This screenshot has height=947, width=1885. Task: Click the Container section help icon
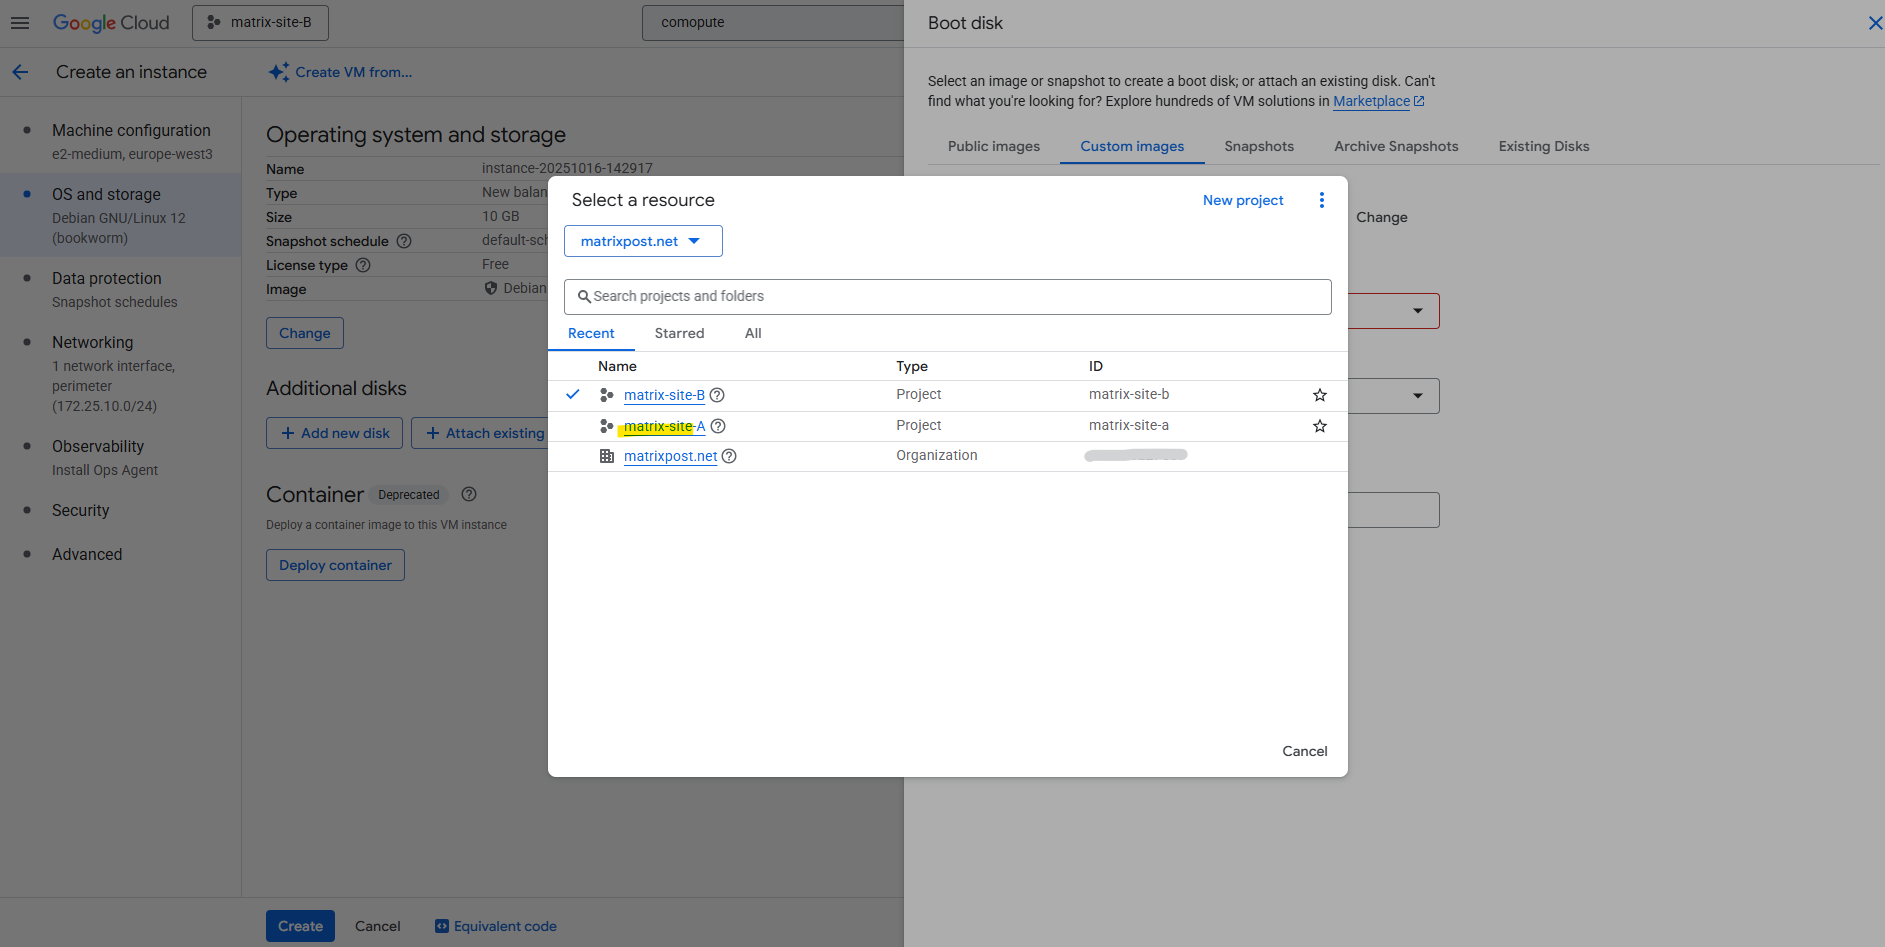point(469,494)
